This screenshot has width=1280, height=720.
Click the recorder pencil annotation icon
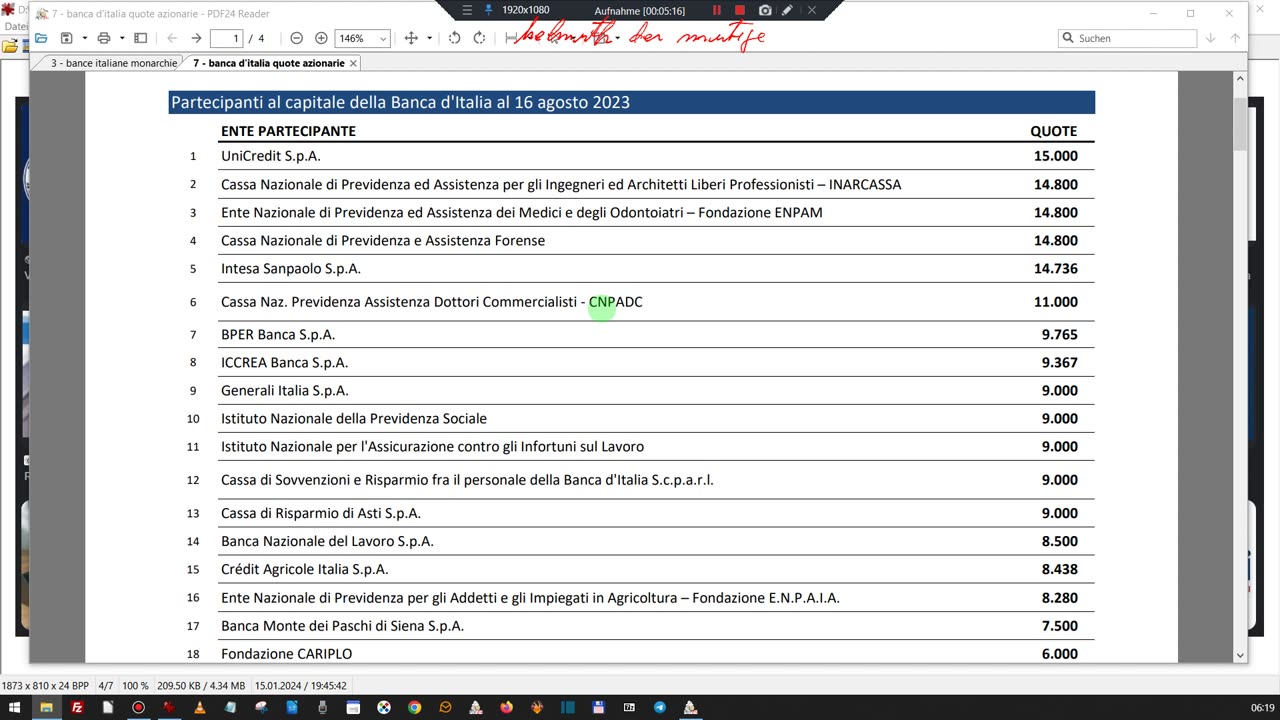pos(787,10)
